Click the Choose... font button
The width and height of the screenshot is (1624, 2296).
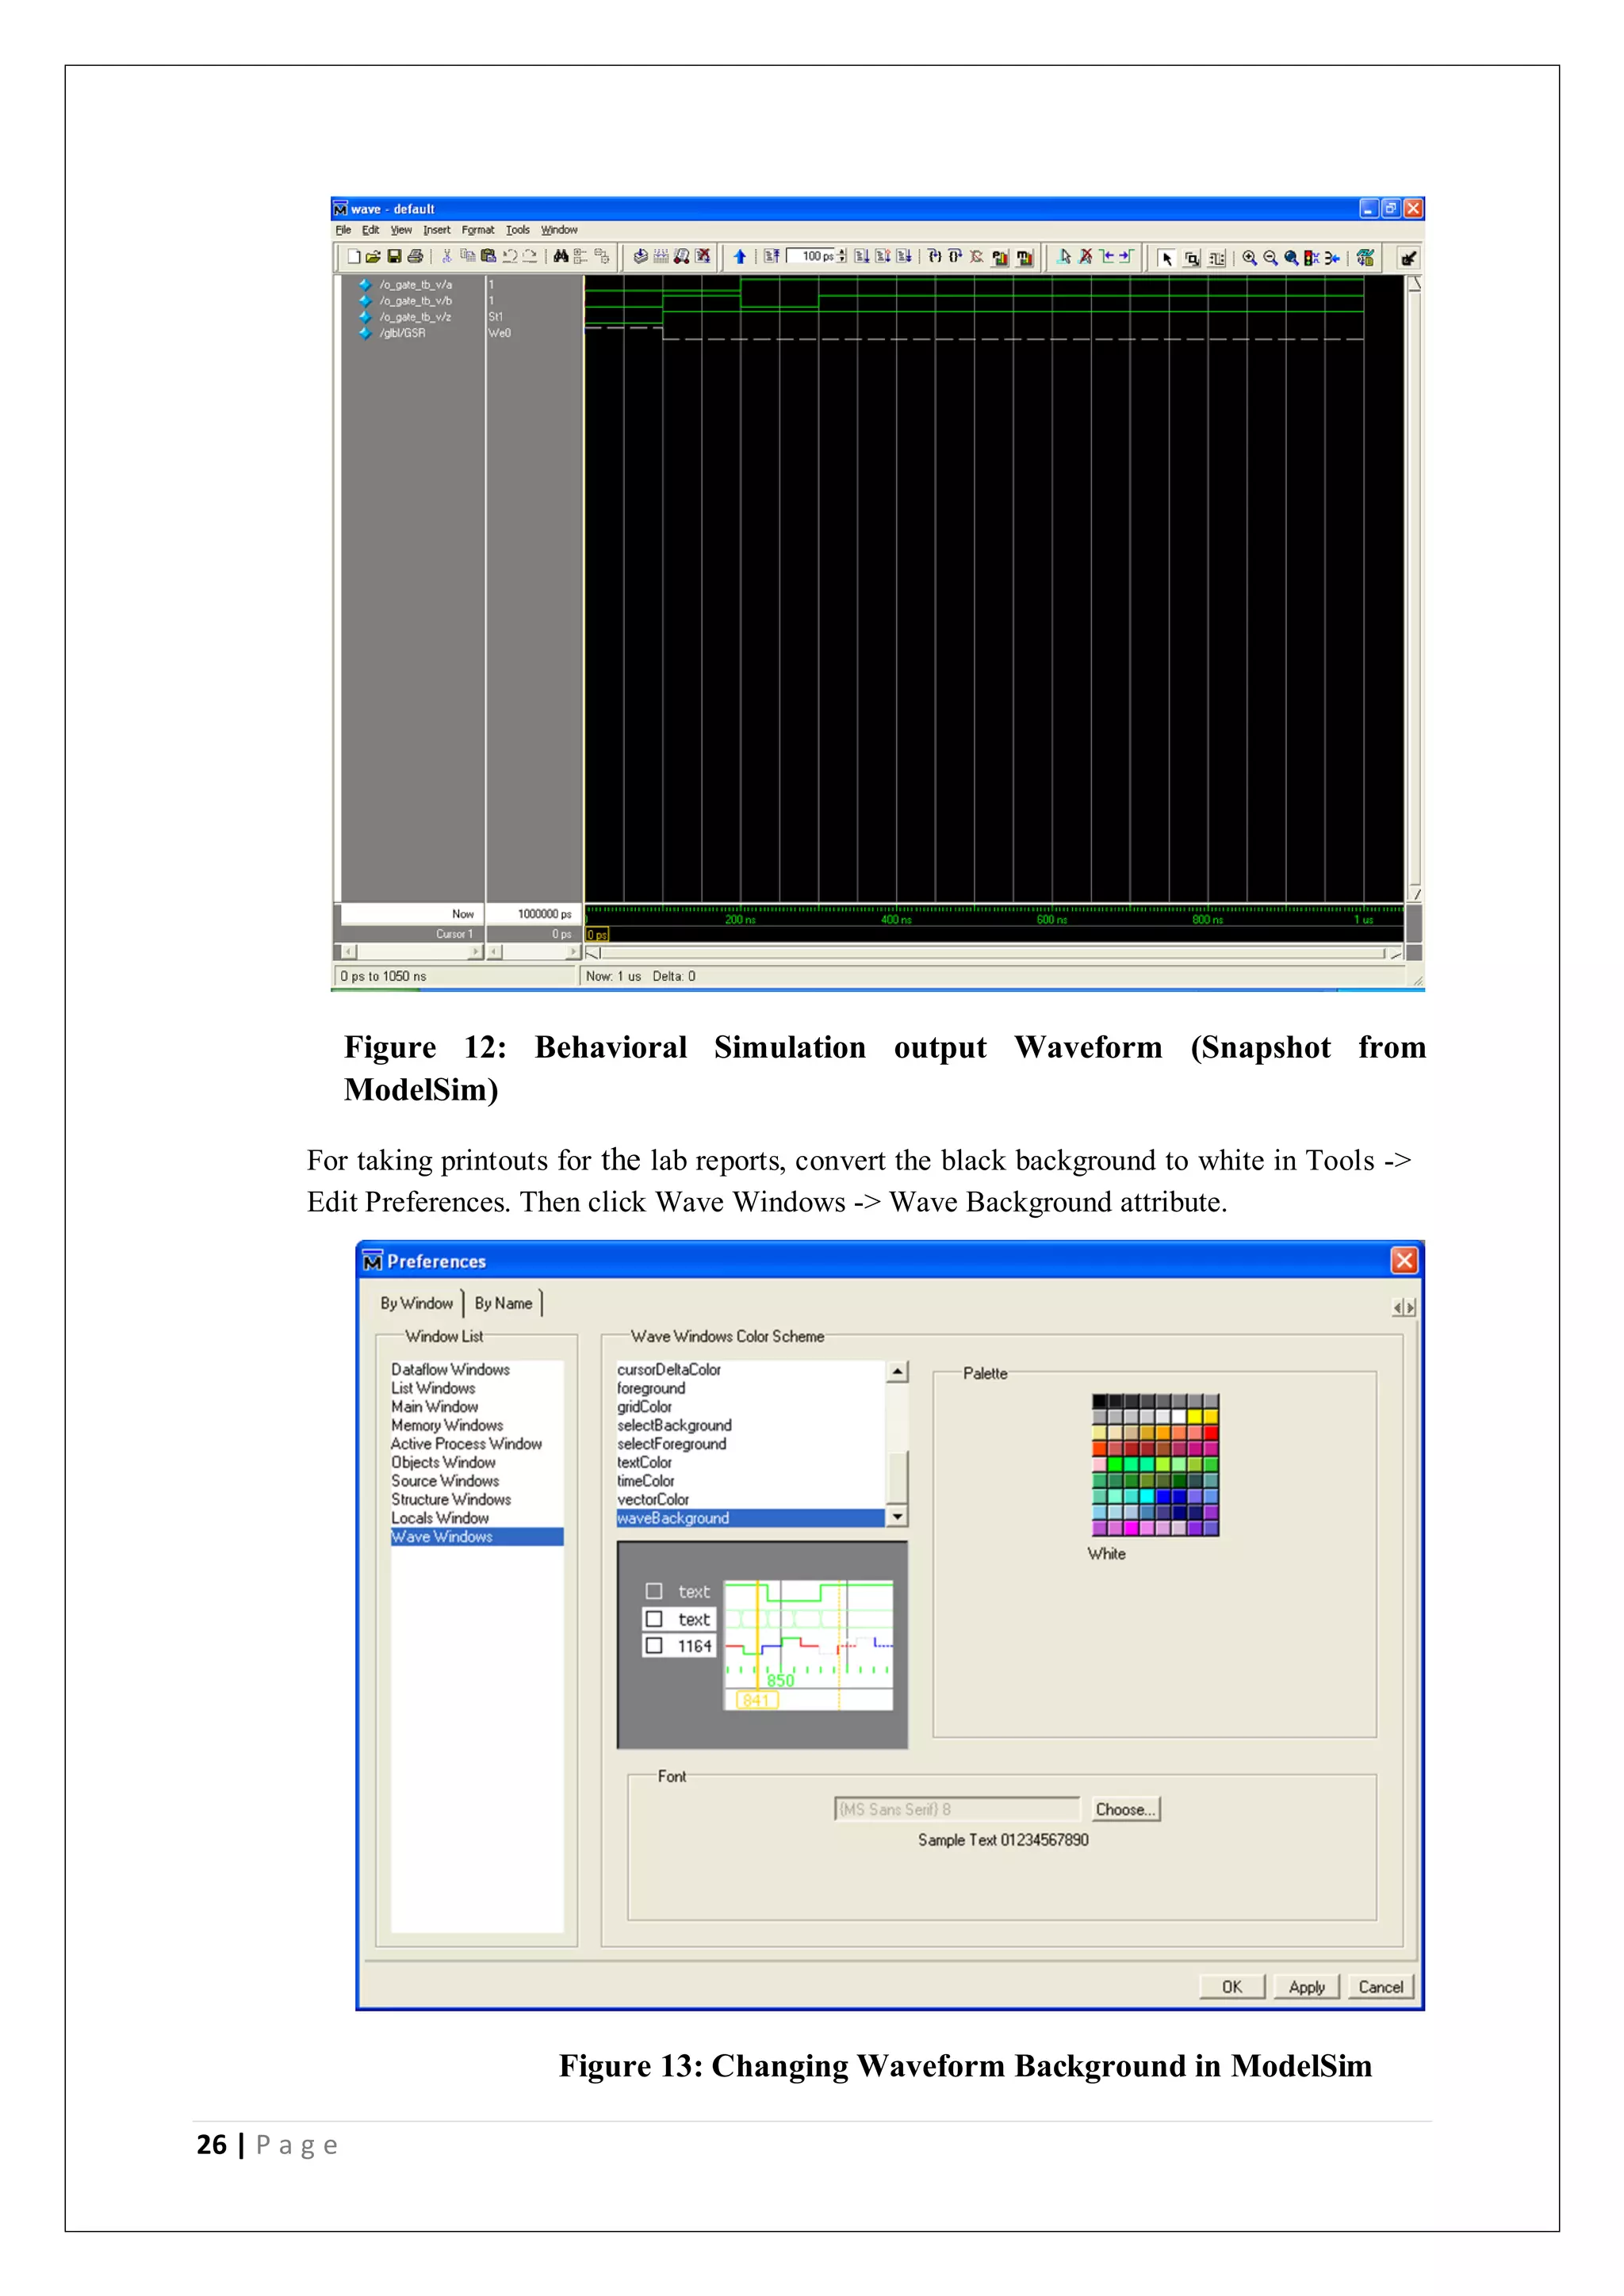point(1125,1809)
